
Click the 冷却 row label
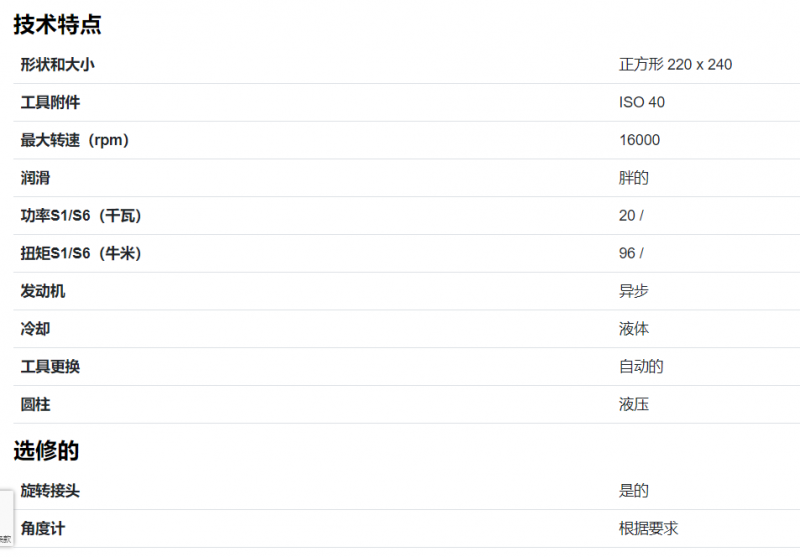coord(35,329)
